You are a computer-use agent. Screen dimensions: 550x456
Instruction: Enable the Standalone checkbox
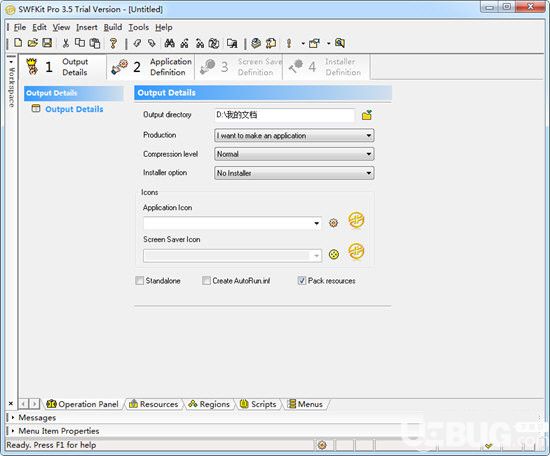pyautogui.click(x=140, y=281)
